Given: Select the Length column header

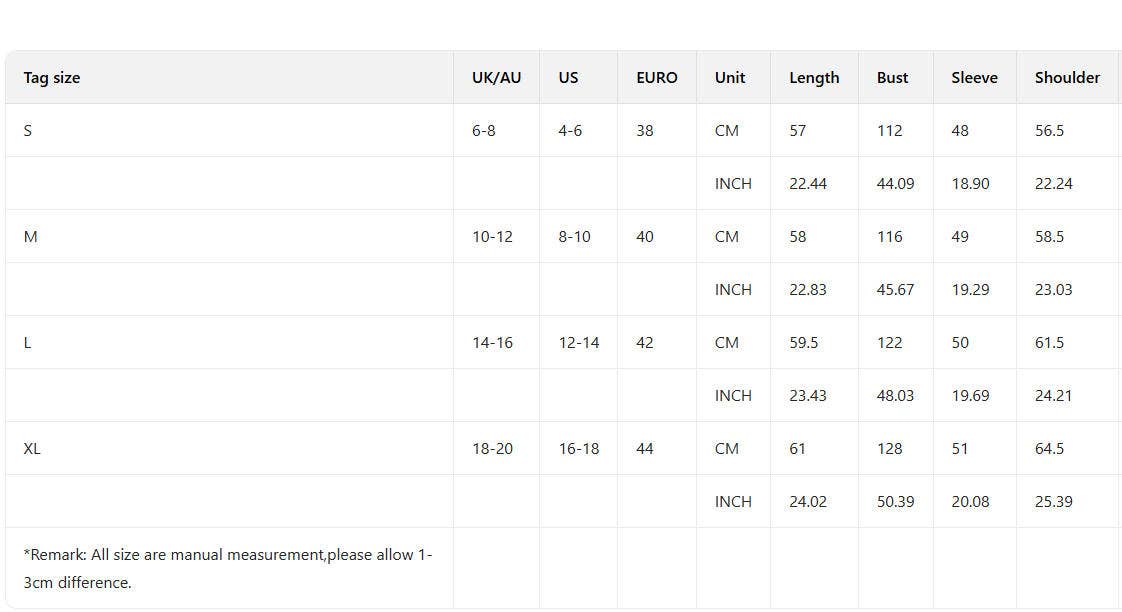Looking at the screenshot, I should 814,78.
